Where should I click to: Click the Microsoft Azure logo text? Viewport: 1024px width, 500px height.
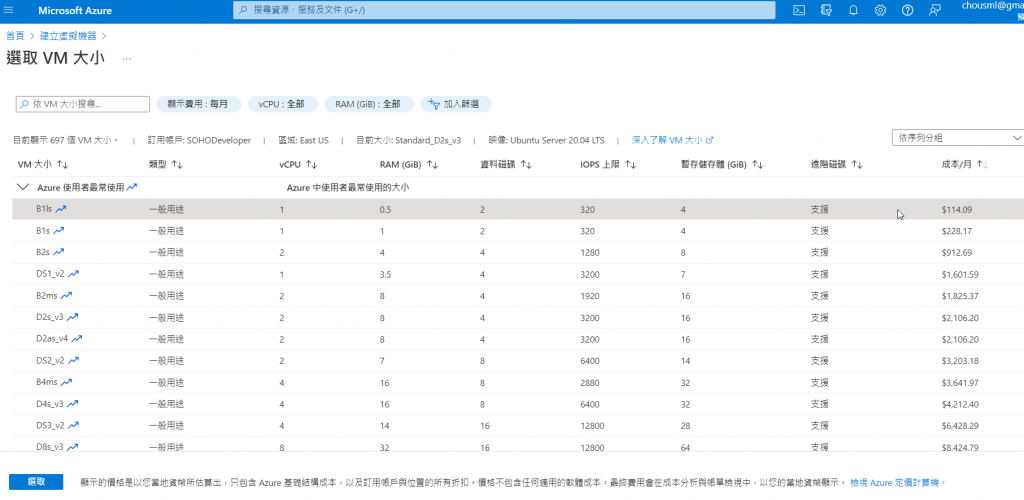75,10
